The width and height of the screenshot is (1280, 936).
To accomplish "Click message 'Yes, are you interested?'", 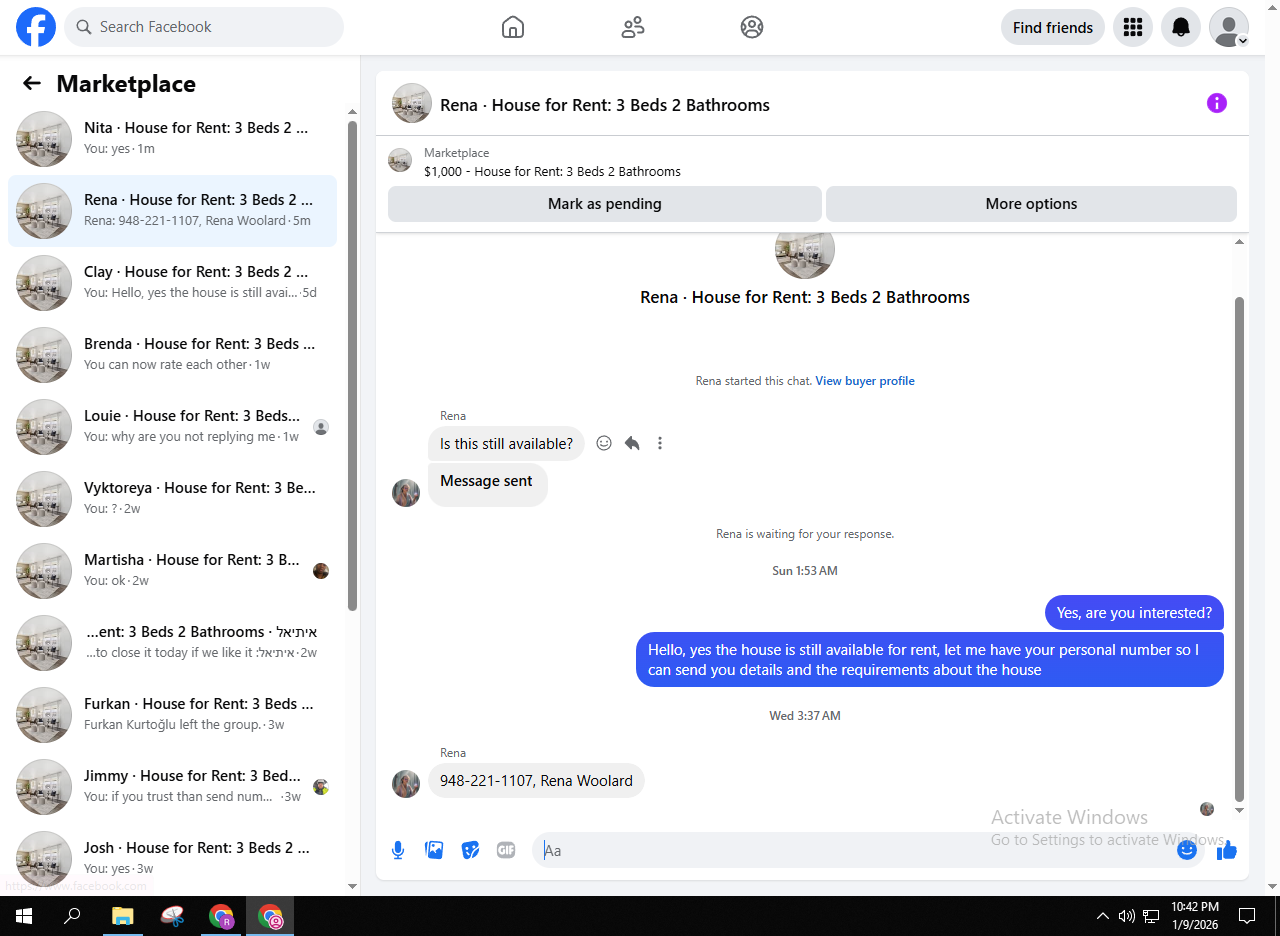I will point(1134,613).
